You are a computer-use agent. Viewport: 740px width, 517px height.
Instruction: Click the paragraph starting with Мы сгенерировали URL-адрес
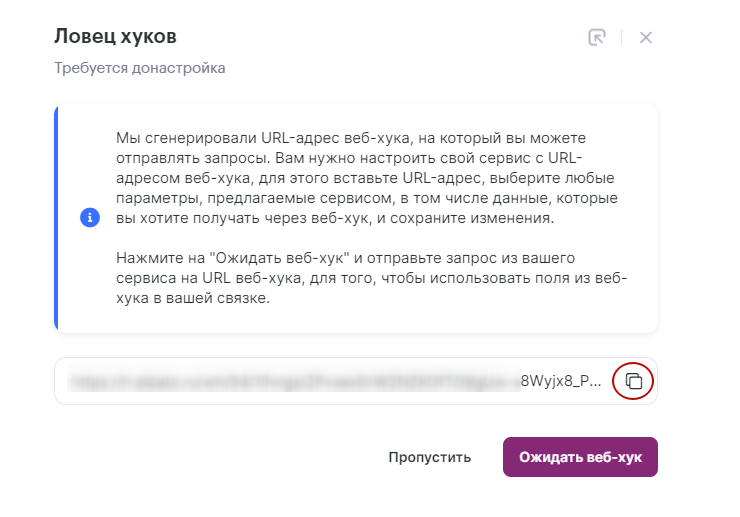[367, 178]
